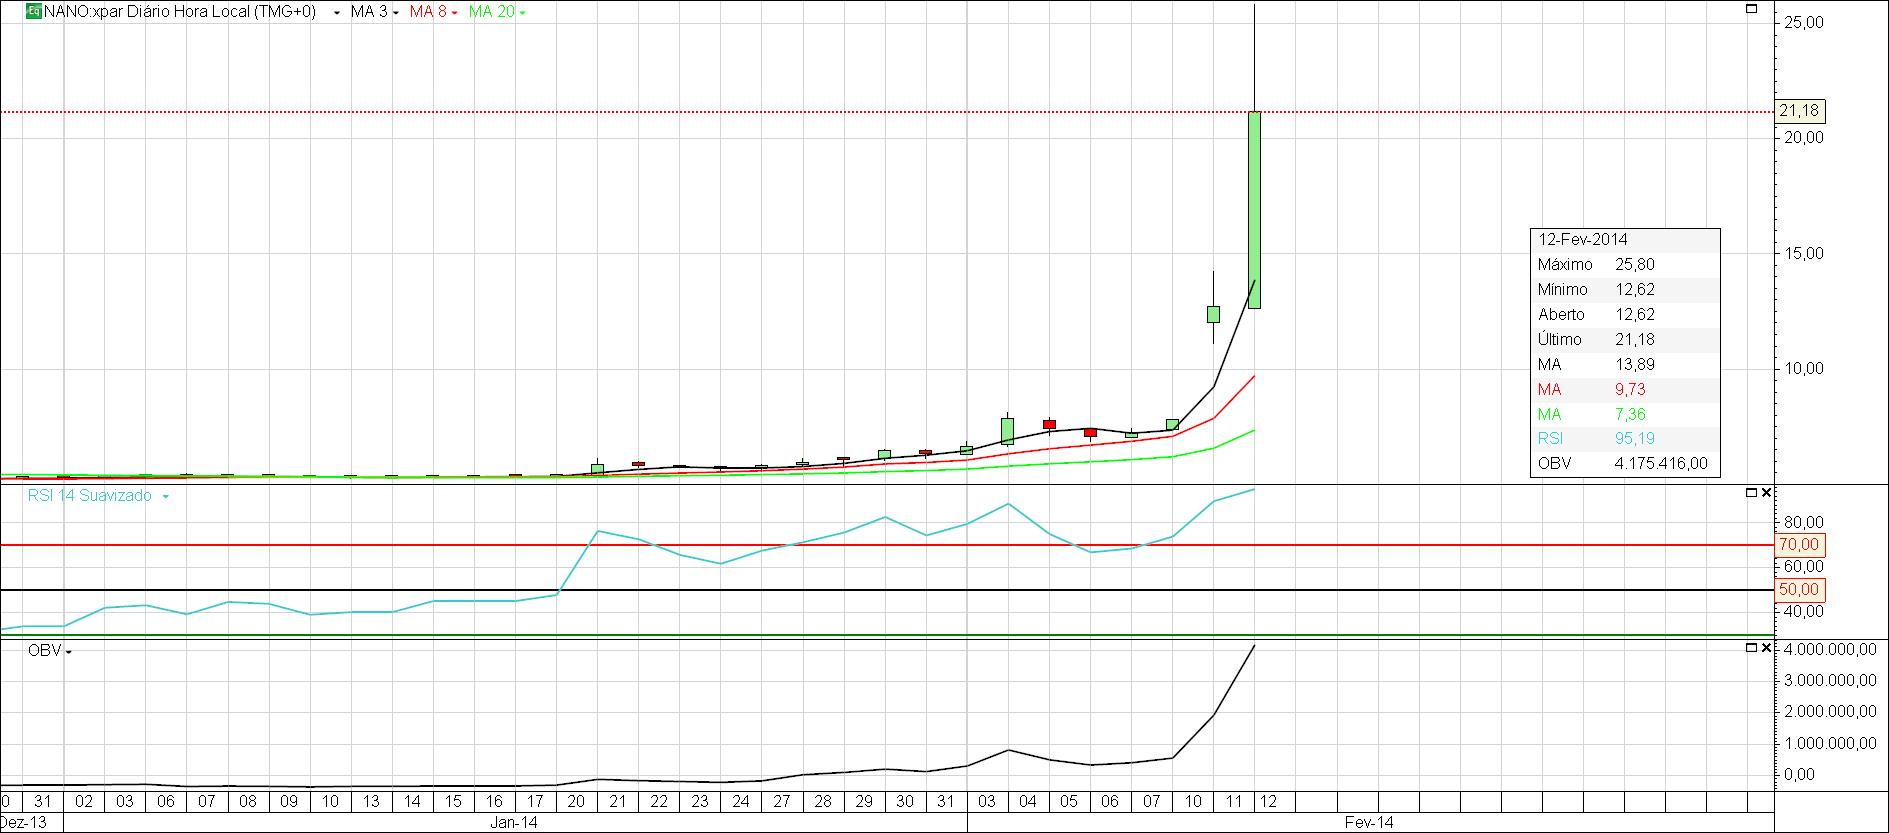The height and width of the screenshot is (833, 1889).
Task: Click day 13 on the date axis
Action: (371, 802)
